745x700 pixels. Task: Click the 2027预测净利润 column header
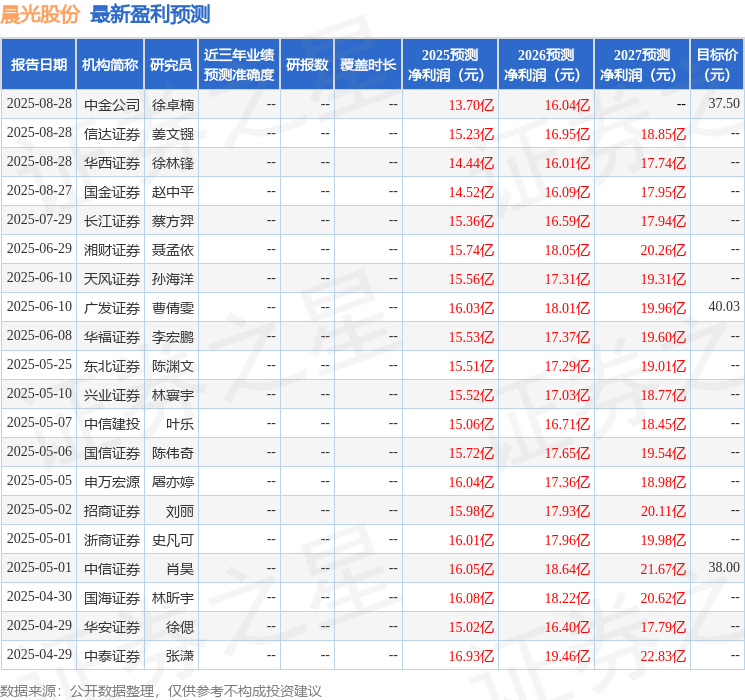click(x=642, y=65)
